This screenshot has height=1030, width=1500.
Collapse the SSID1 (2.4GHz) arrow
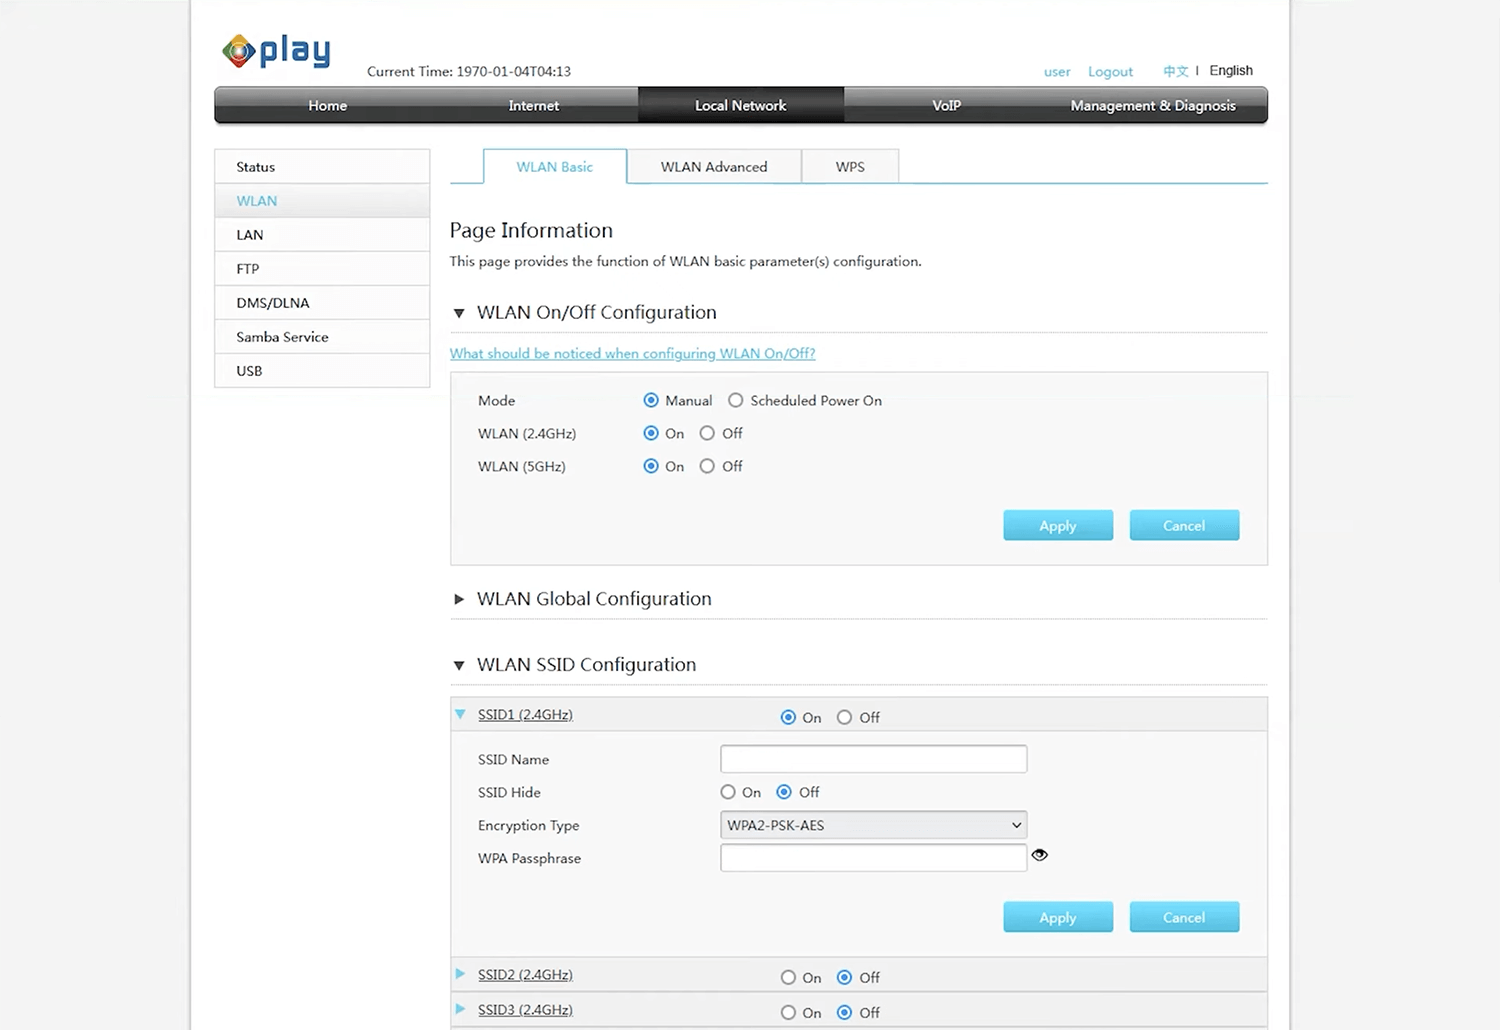coord(460,715)
